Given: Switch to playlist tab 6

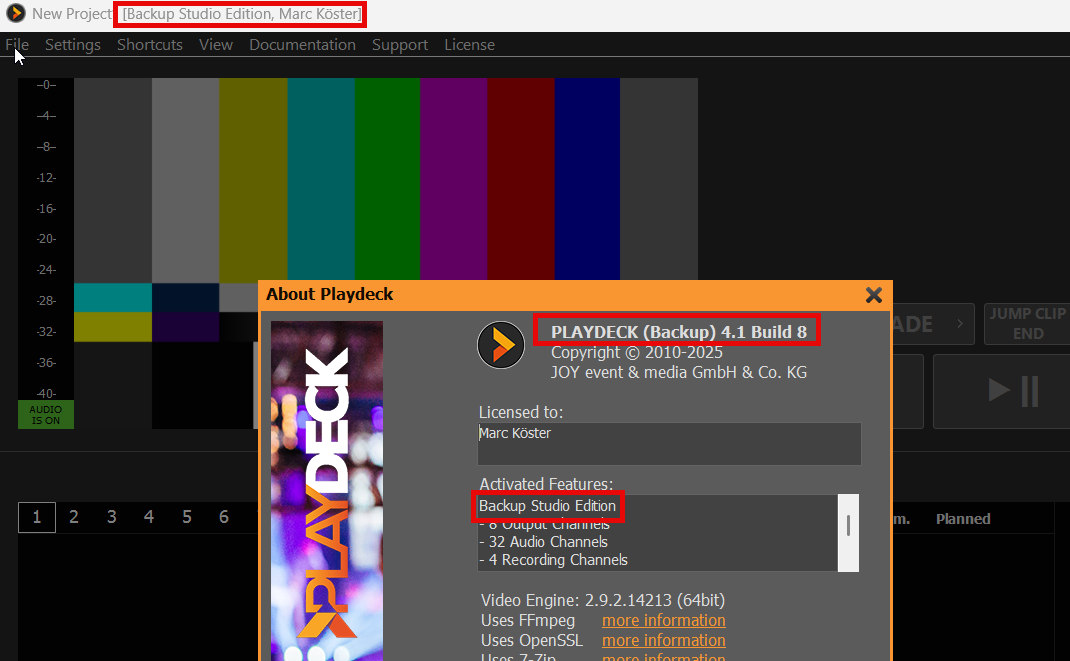Looking at the screenshot, I should coord(224,517).
